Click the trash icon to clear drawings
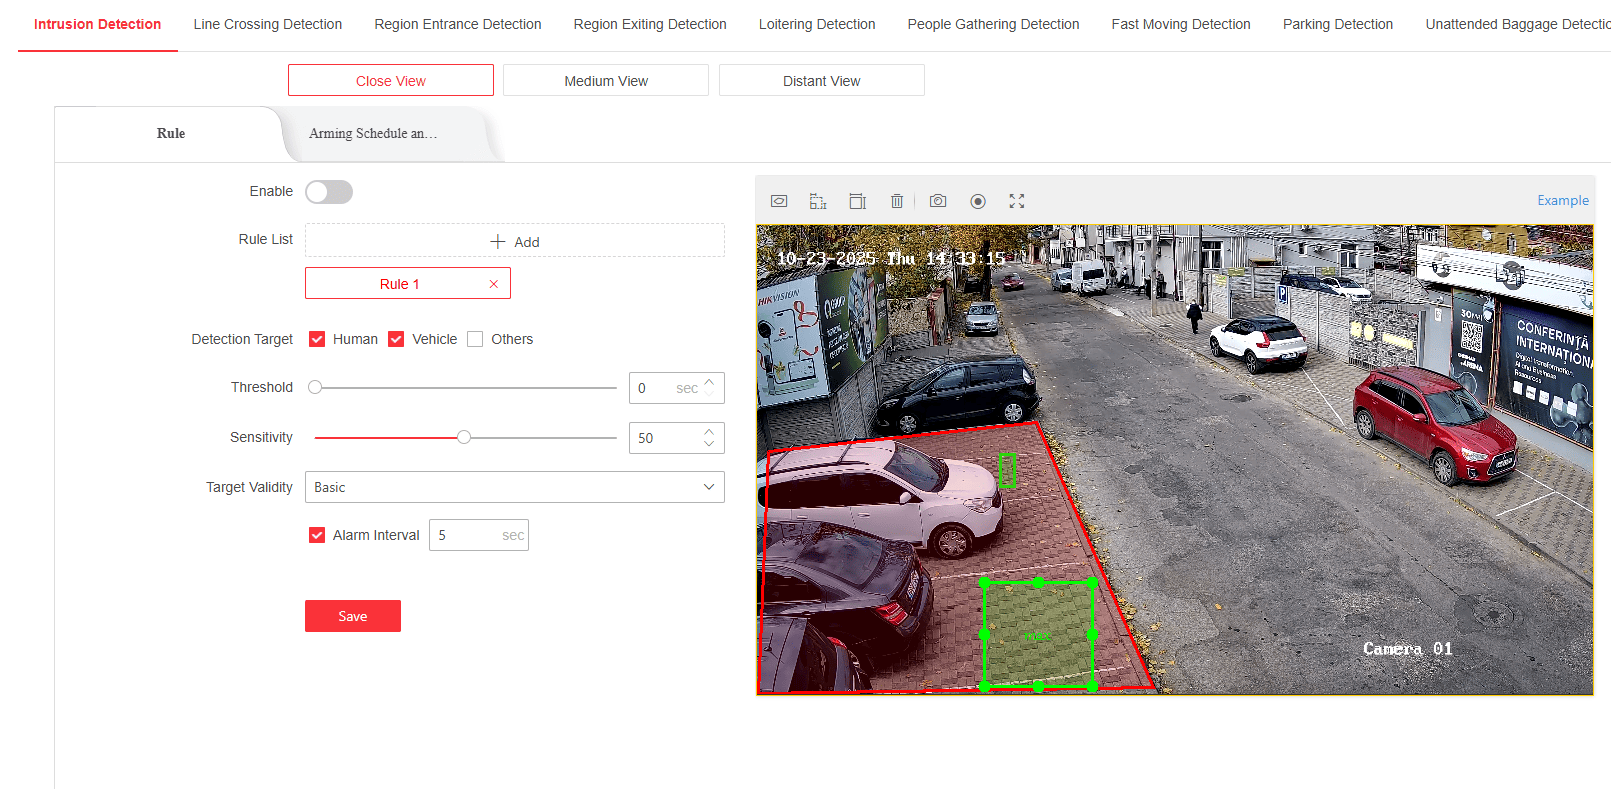The image size is (1611, 789). point(897,201)
